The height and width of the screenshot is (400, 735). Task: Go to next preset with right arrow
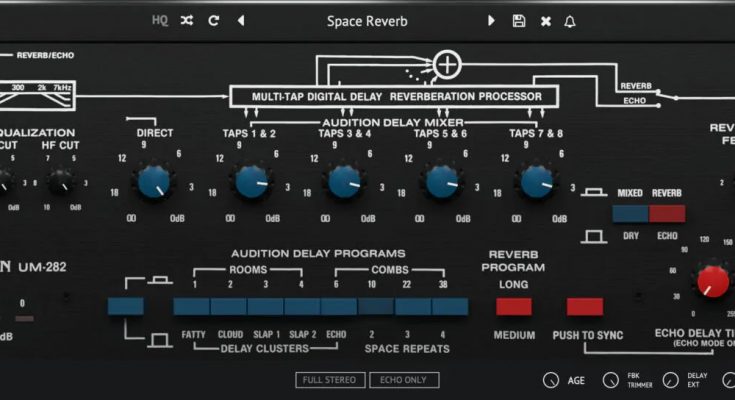pos(491,21)
